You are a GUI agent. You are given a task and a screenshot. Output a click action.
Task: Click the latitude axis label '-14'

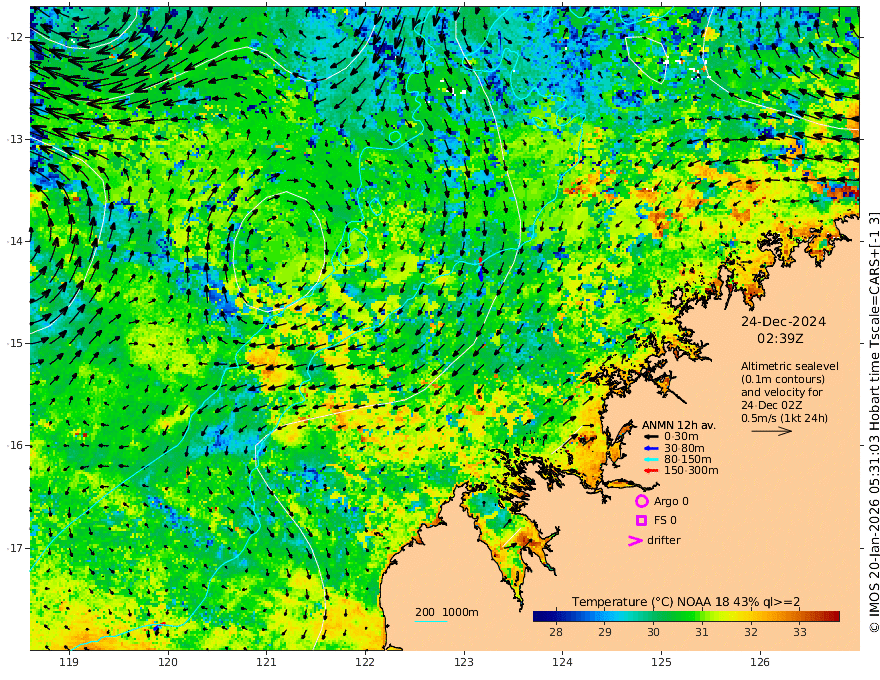point(15,241)
